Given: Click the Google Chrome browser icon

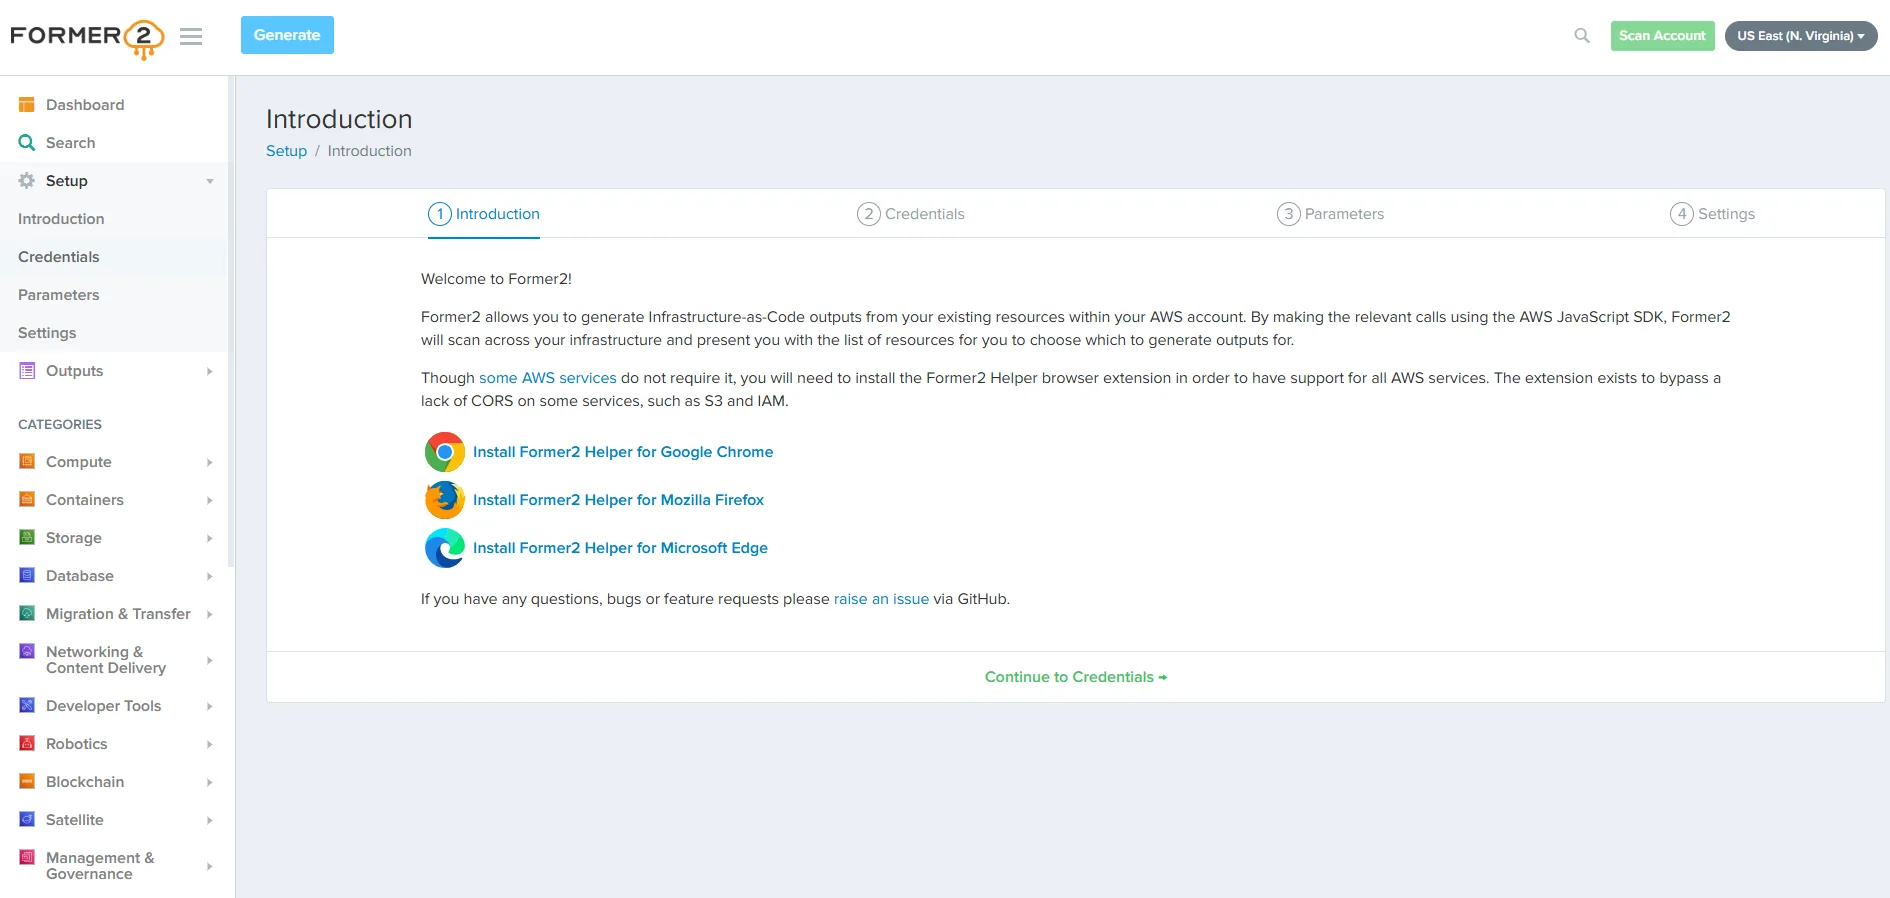Looking at the screenshot, I should [x=444, y=452].
